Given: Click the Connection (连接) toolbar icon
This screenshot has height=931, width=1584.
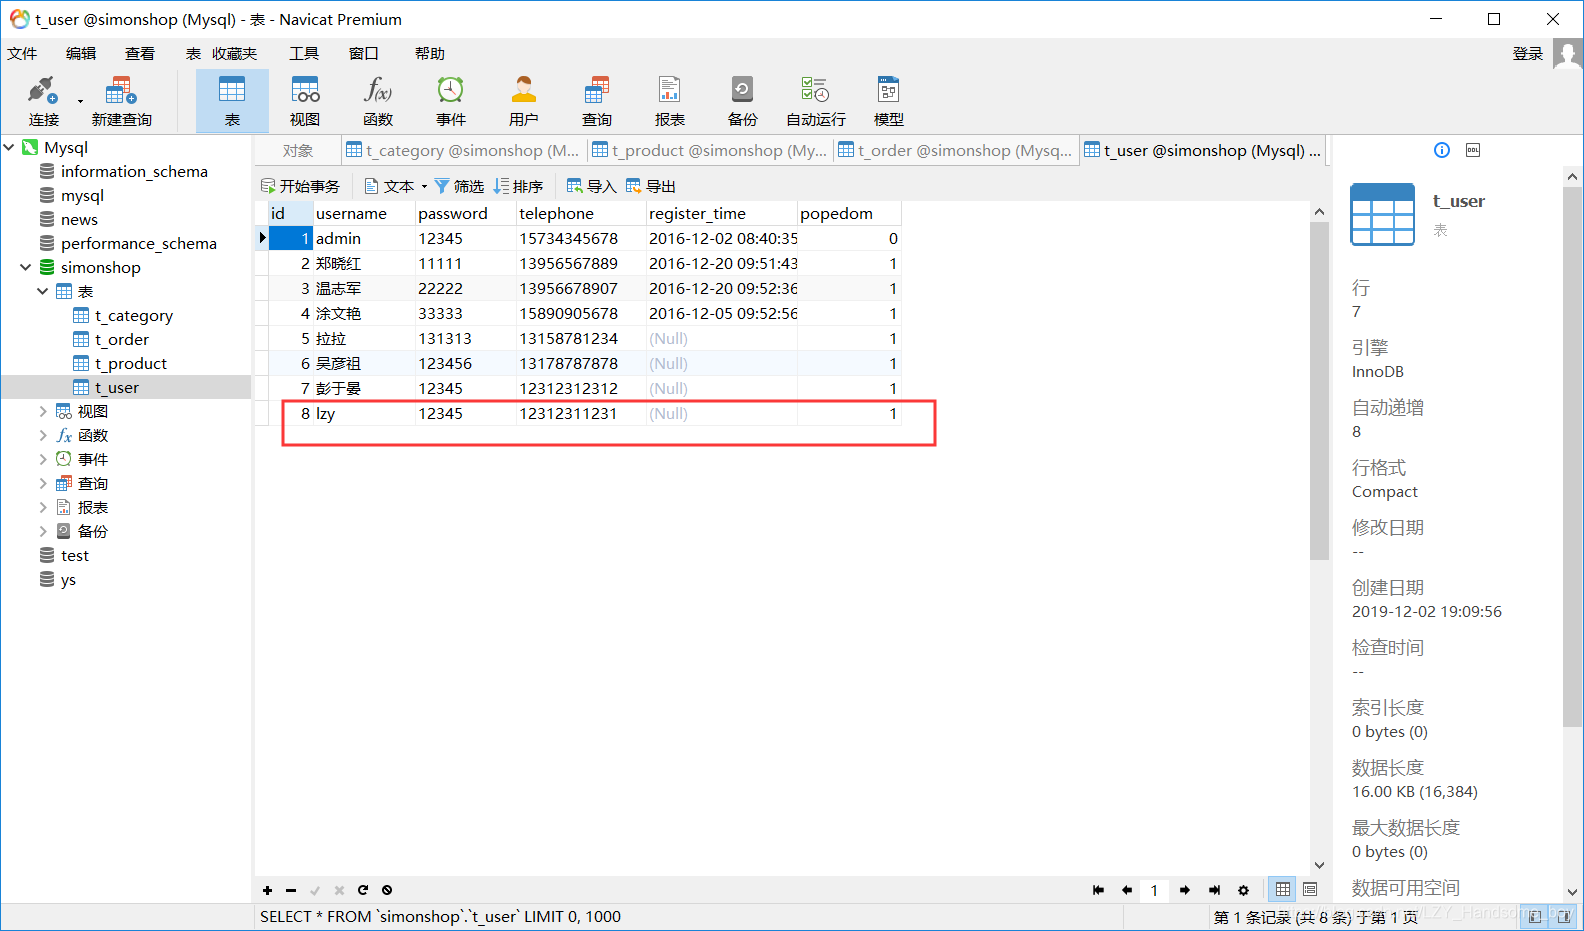Looking at the screenshot, I should tap(43, 101).
